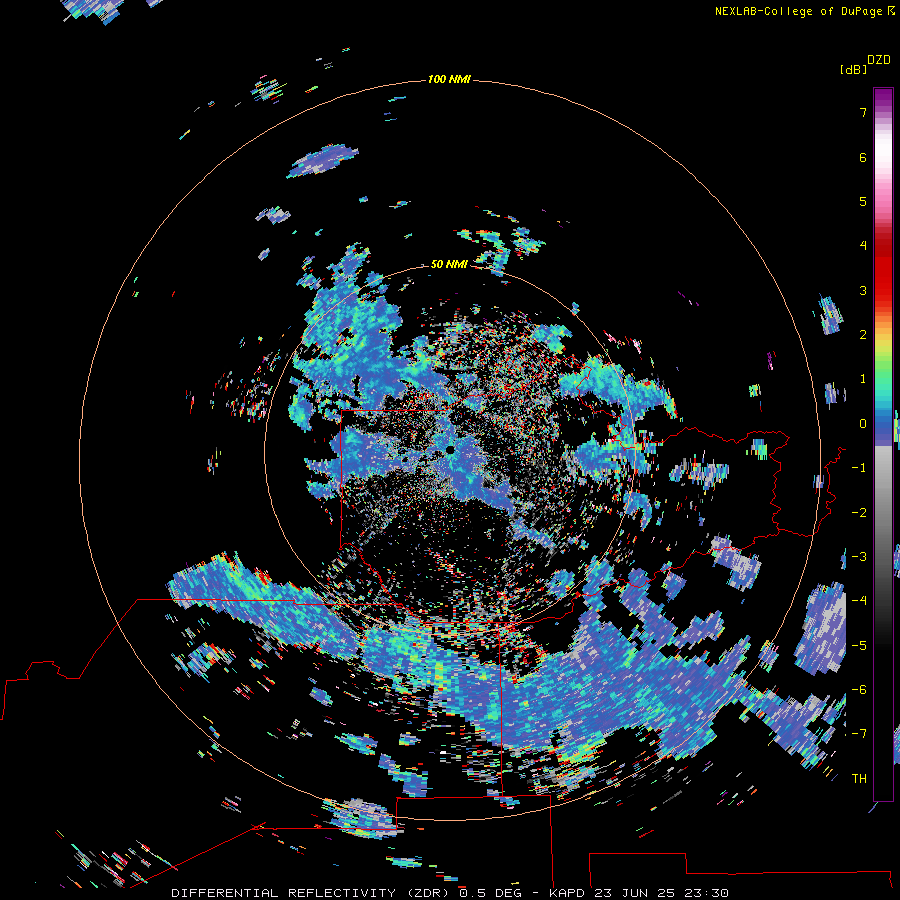Screen dimensions: 900x900
Task: Click the 7 value on the color scale
Action: pyautogui.click(x=863, y=112)
